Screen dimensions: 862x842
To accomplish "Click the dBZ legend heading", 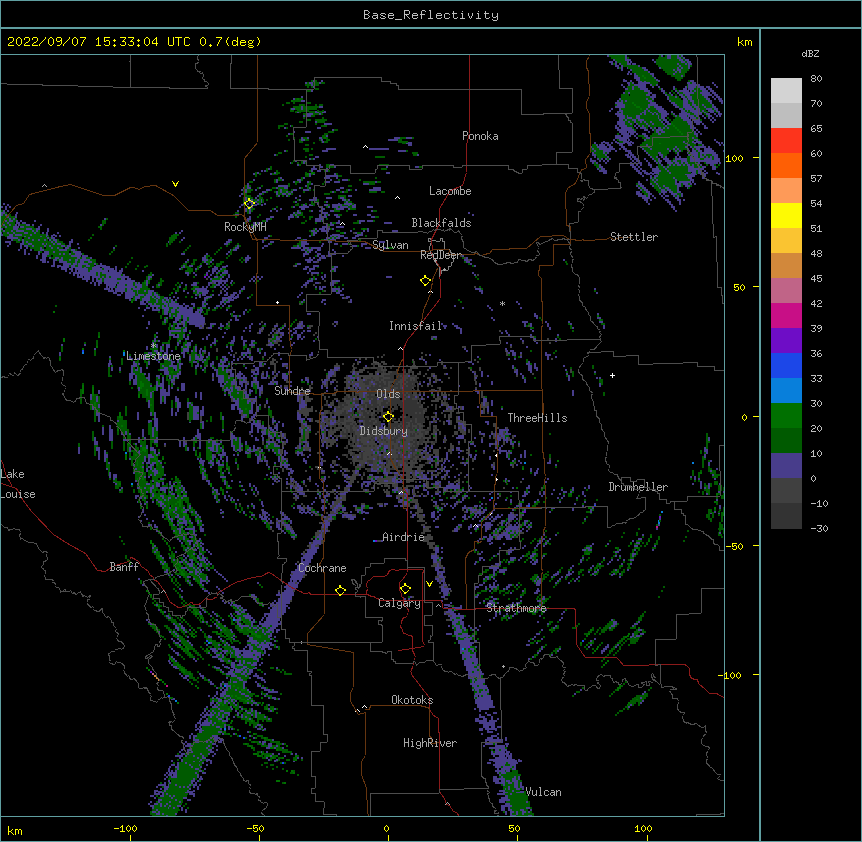I will point(810,53).
